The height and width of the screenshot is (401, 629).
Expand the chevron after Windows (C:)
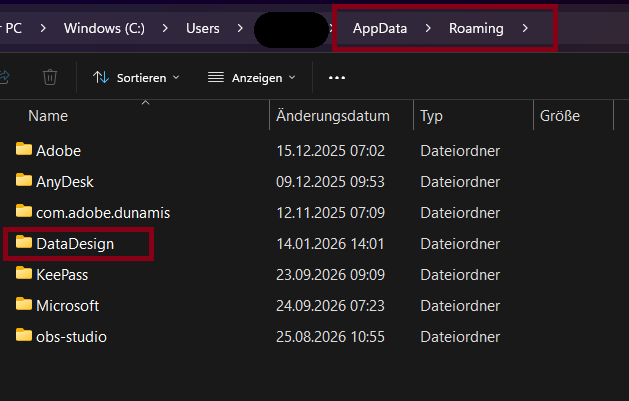tap(165, 28)
